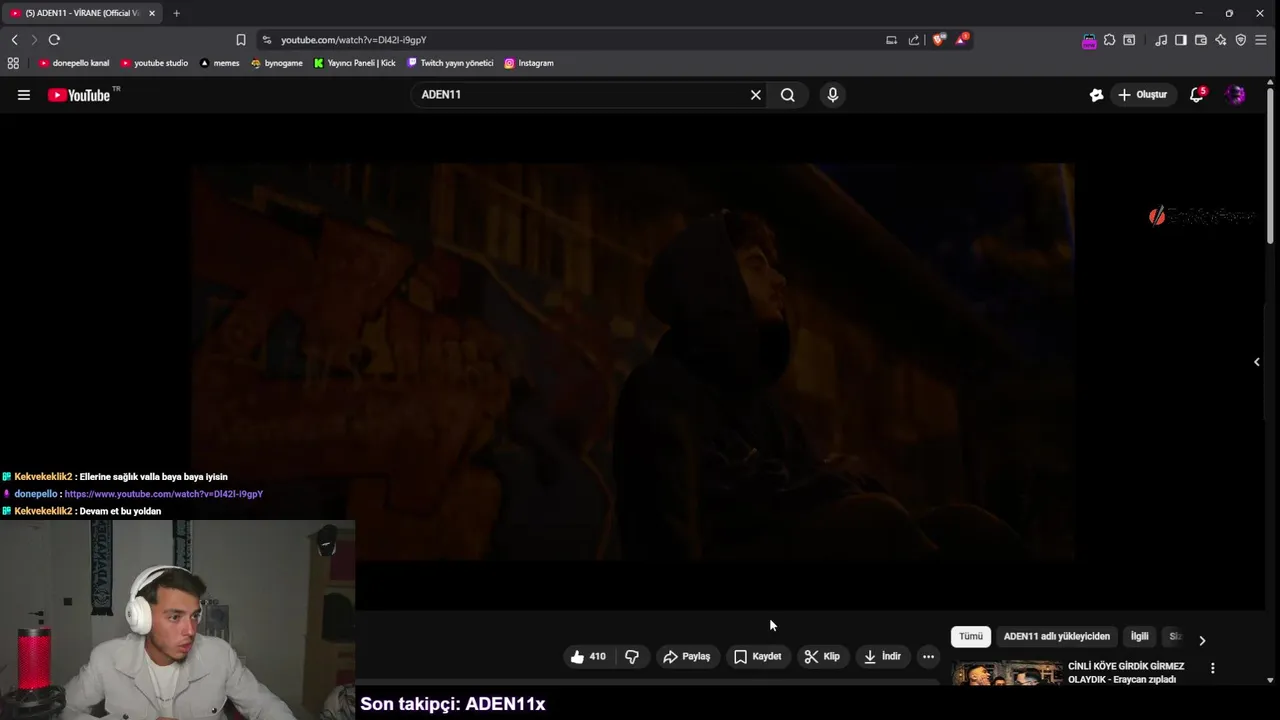Select the ADEN11 adlı yükleyiciden chip
Image resolution: width=1280 pixels, height=720 pixels.
[x=1057, y=637]
